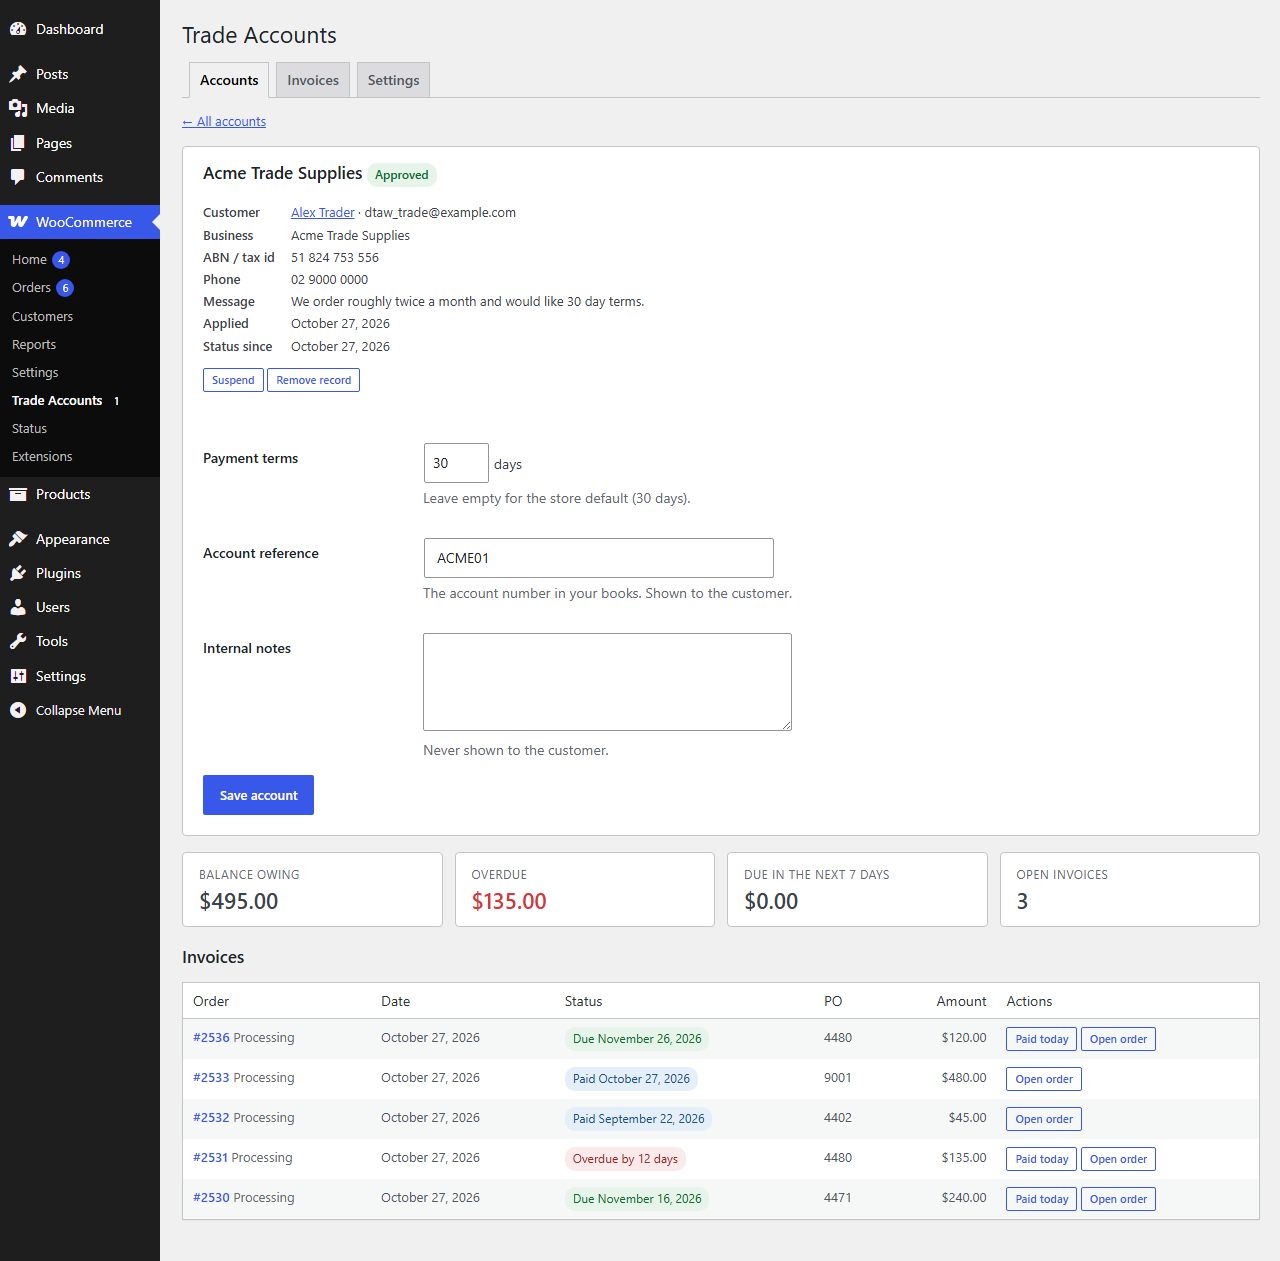Open order link #2536
1280x1261 pixels.
(211, 1038)
